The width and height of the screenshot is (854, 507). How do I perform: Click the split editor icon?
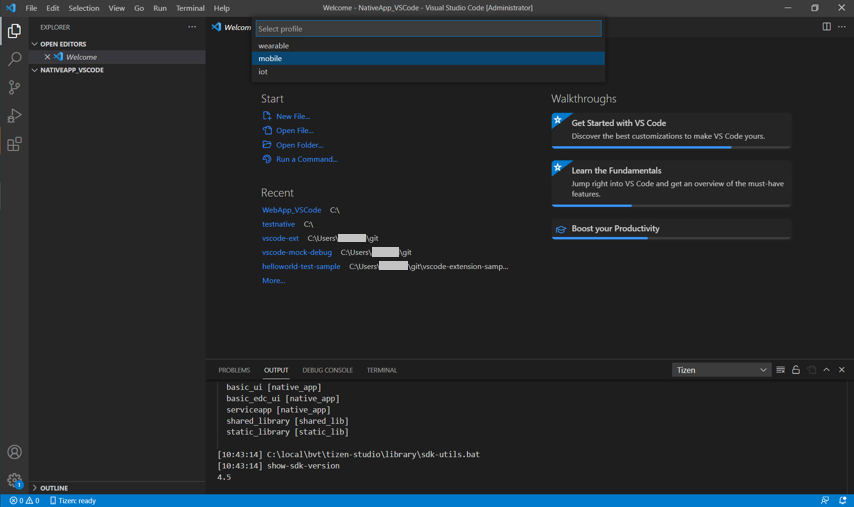click(826, 27)
